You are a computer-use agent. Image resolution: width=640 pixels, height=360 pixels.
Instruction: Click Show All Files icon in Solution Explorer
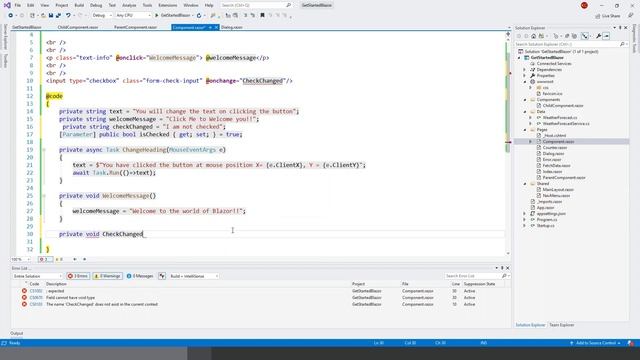tap(574, 36)
